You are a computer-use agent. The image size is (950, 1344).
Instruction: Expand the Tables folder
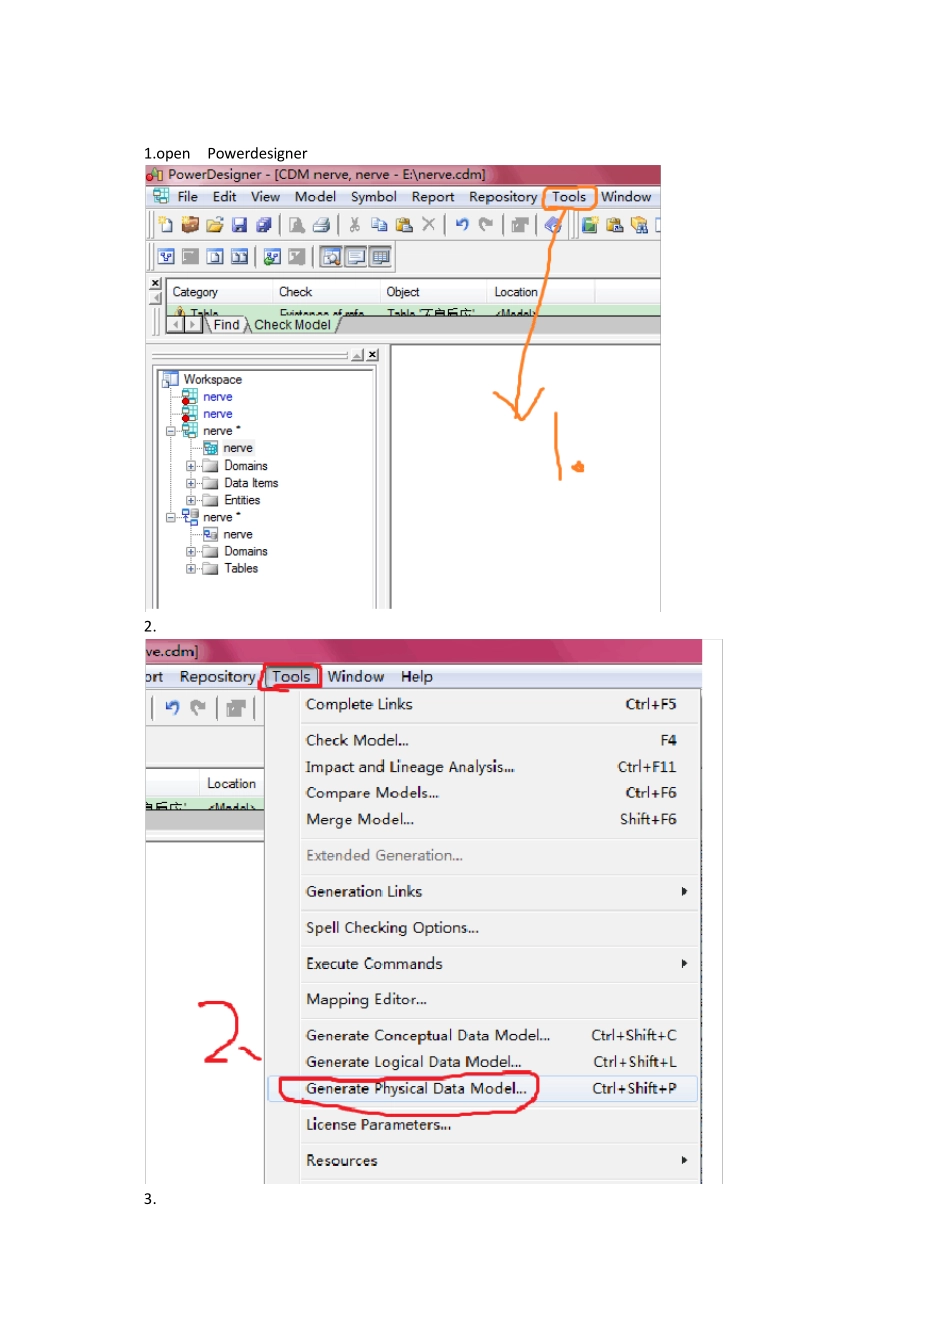(x=191, y=568)
